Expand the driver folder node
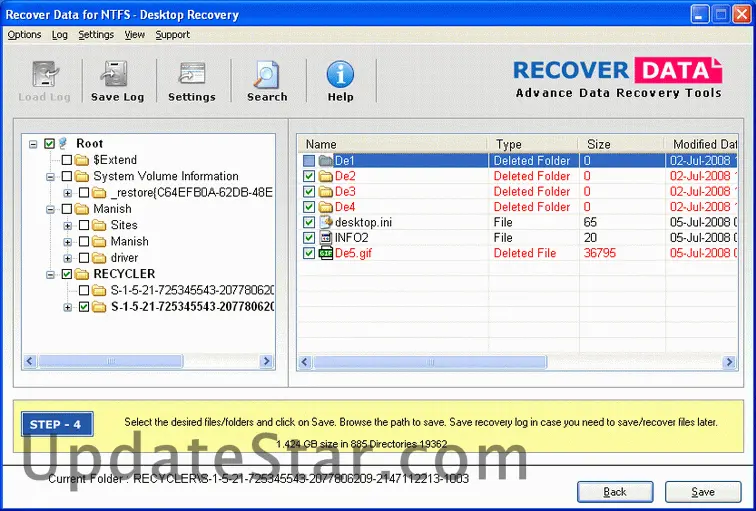The height and width of the screenshot is (511, 756). 68,258
